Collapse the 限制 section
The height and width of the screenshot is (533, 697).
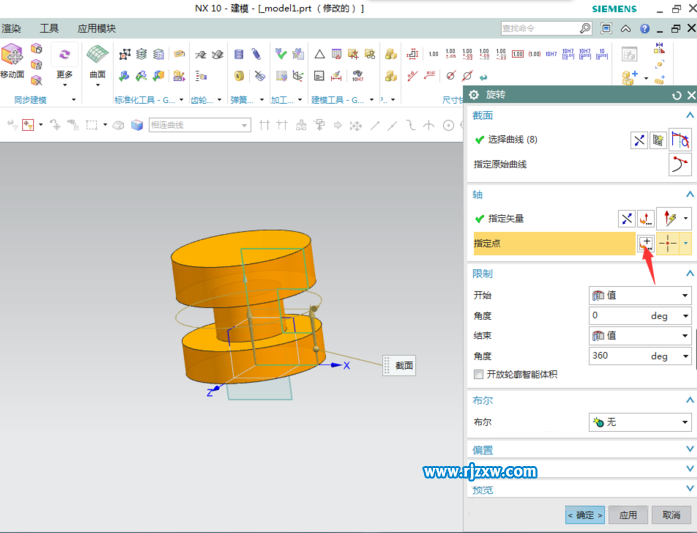pos(689,274)
